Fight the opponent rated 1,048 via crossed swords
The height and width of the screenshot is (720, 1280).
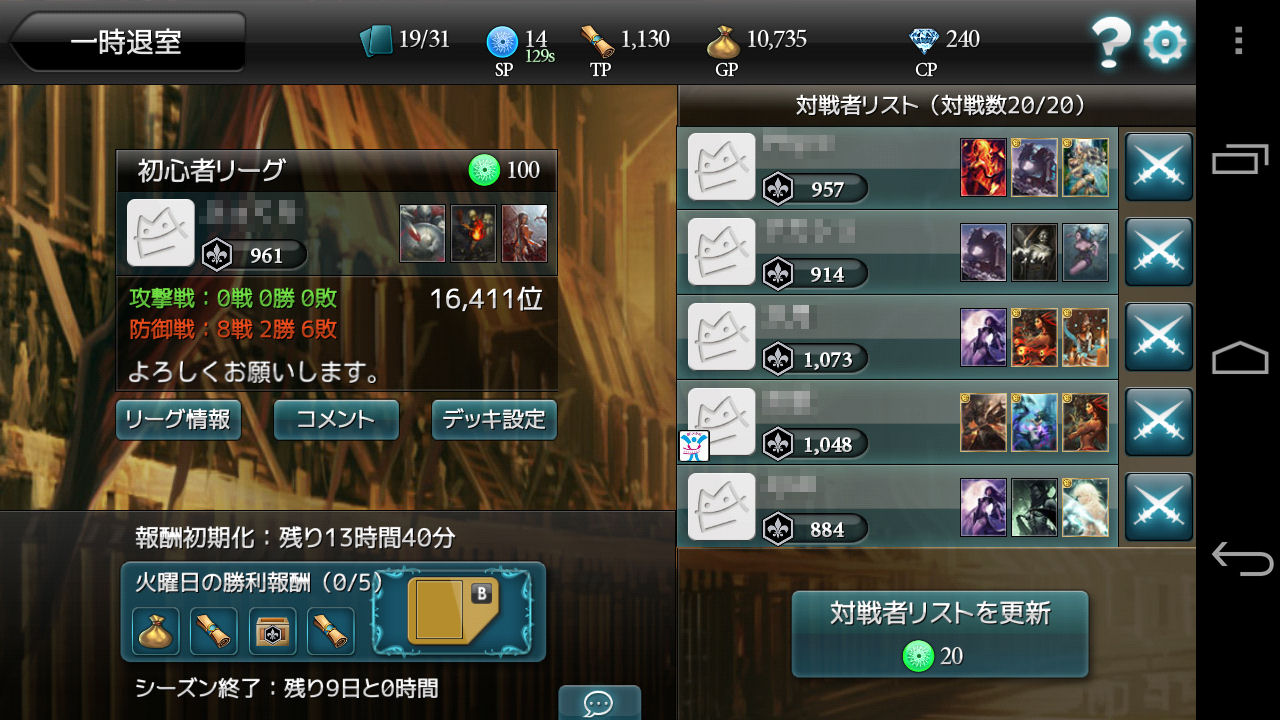pos(1159,422)
